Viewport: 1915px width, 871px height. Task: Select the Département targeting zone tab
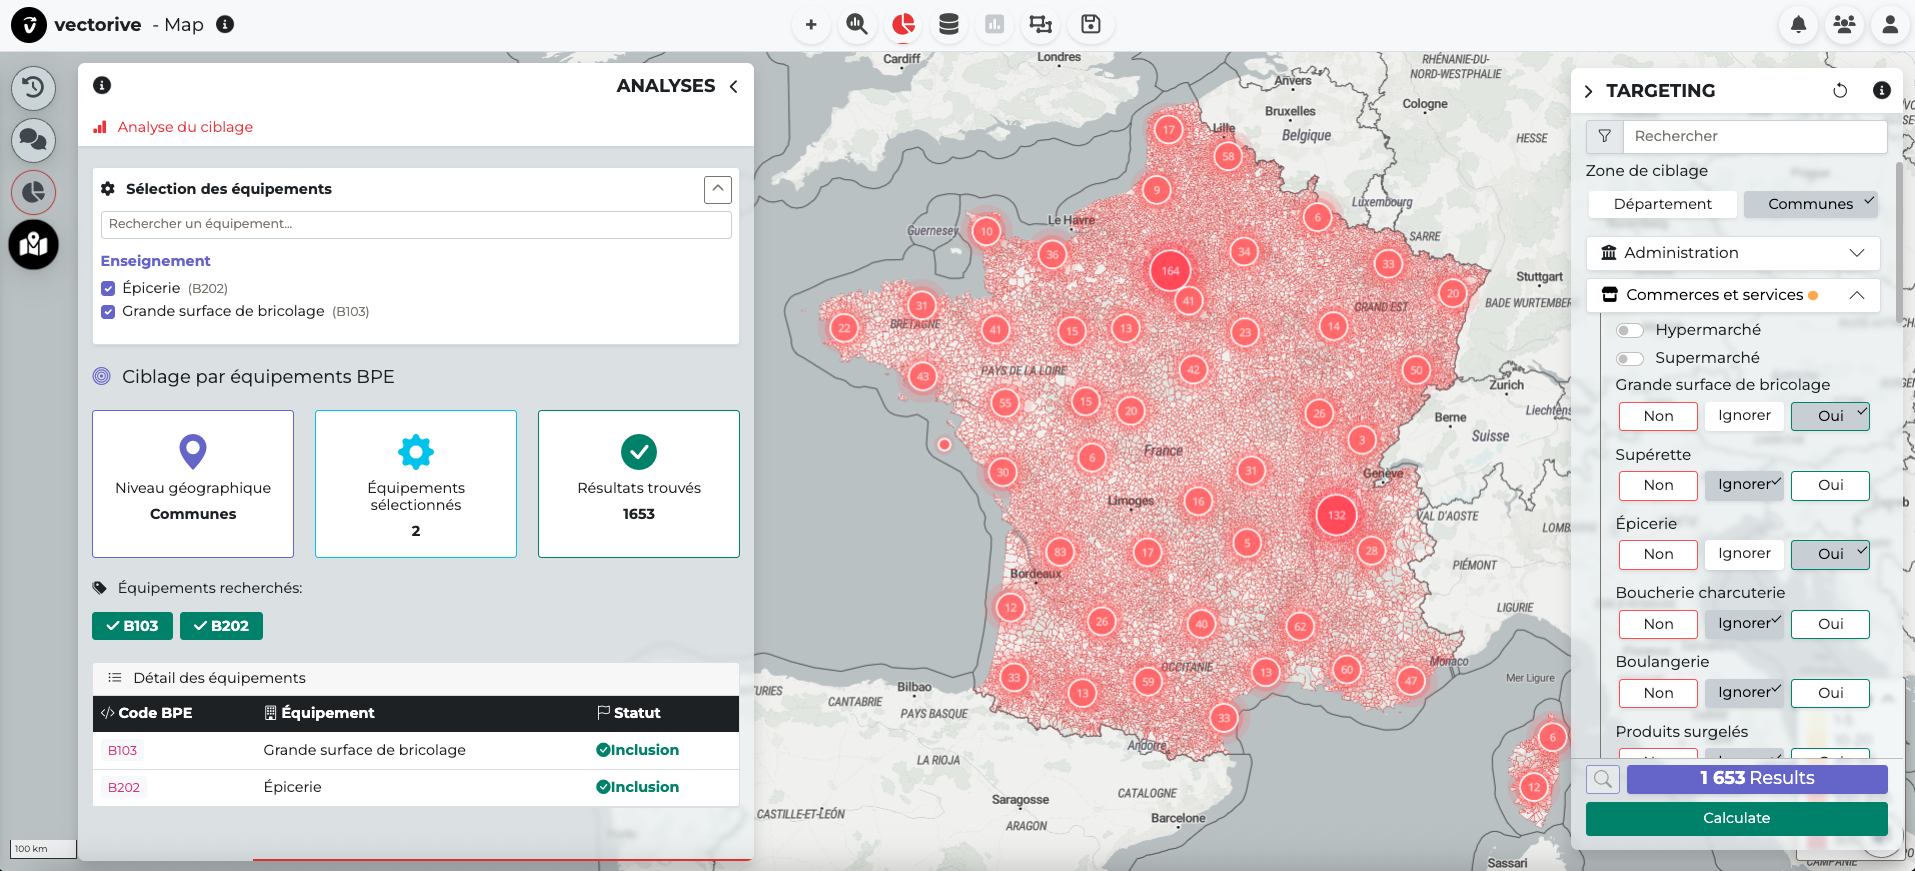(x=1662, y=204)
